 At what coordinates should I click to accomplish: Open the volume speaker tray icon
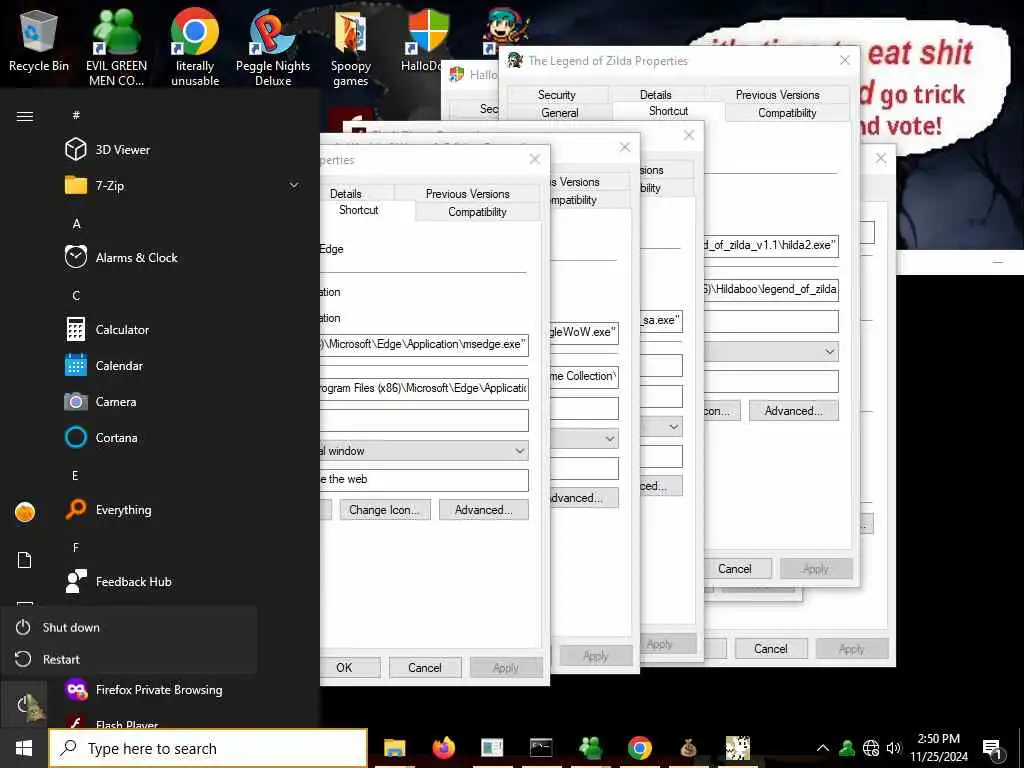coord(893,748)
